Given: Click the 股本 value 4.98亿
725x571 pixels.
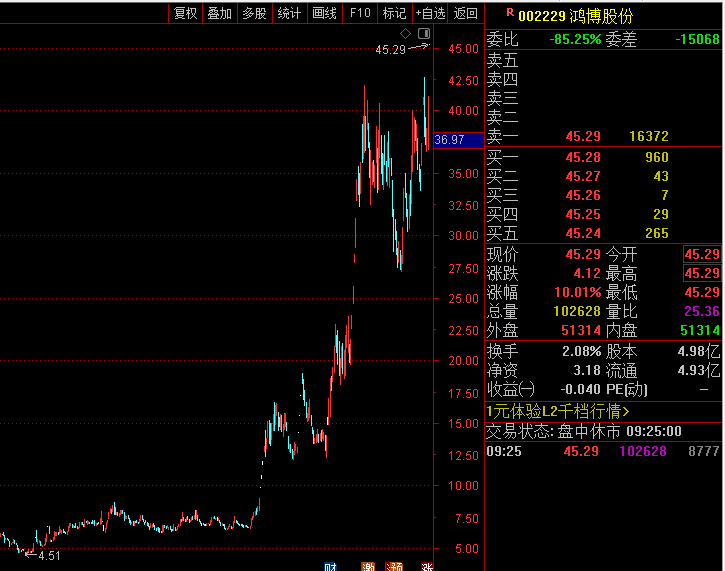Looking at the screenshot, I should click(699, 351).
